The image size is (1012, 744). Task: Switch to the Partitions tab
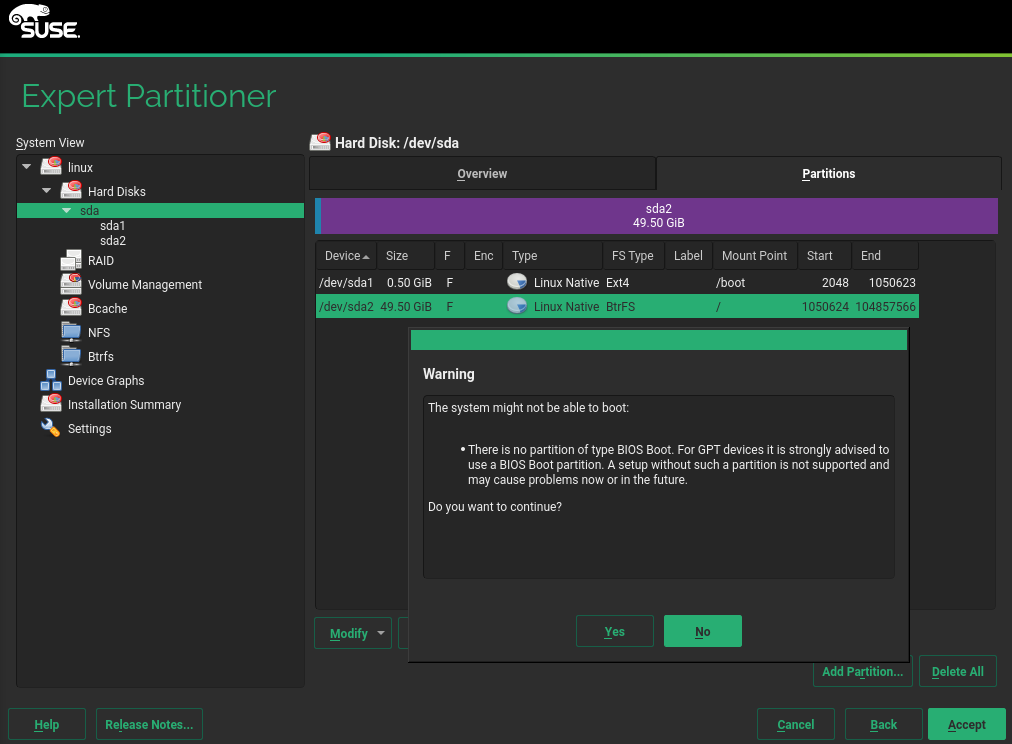(x=828, y=174)
